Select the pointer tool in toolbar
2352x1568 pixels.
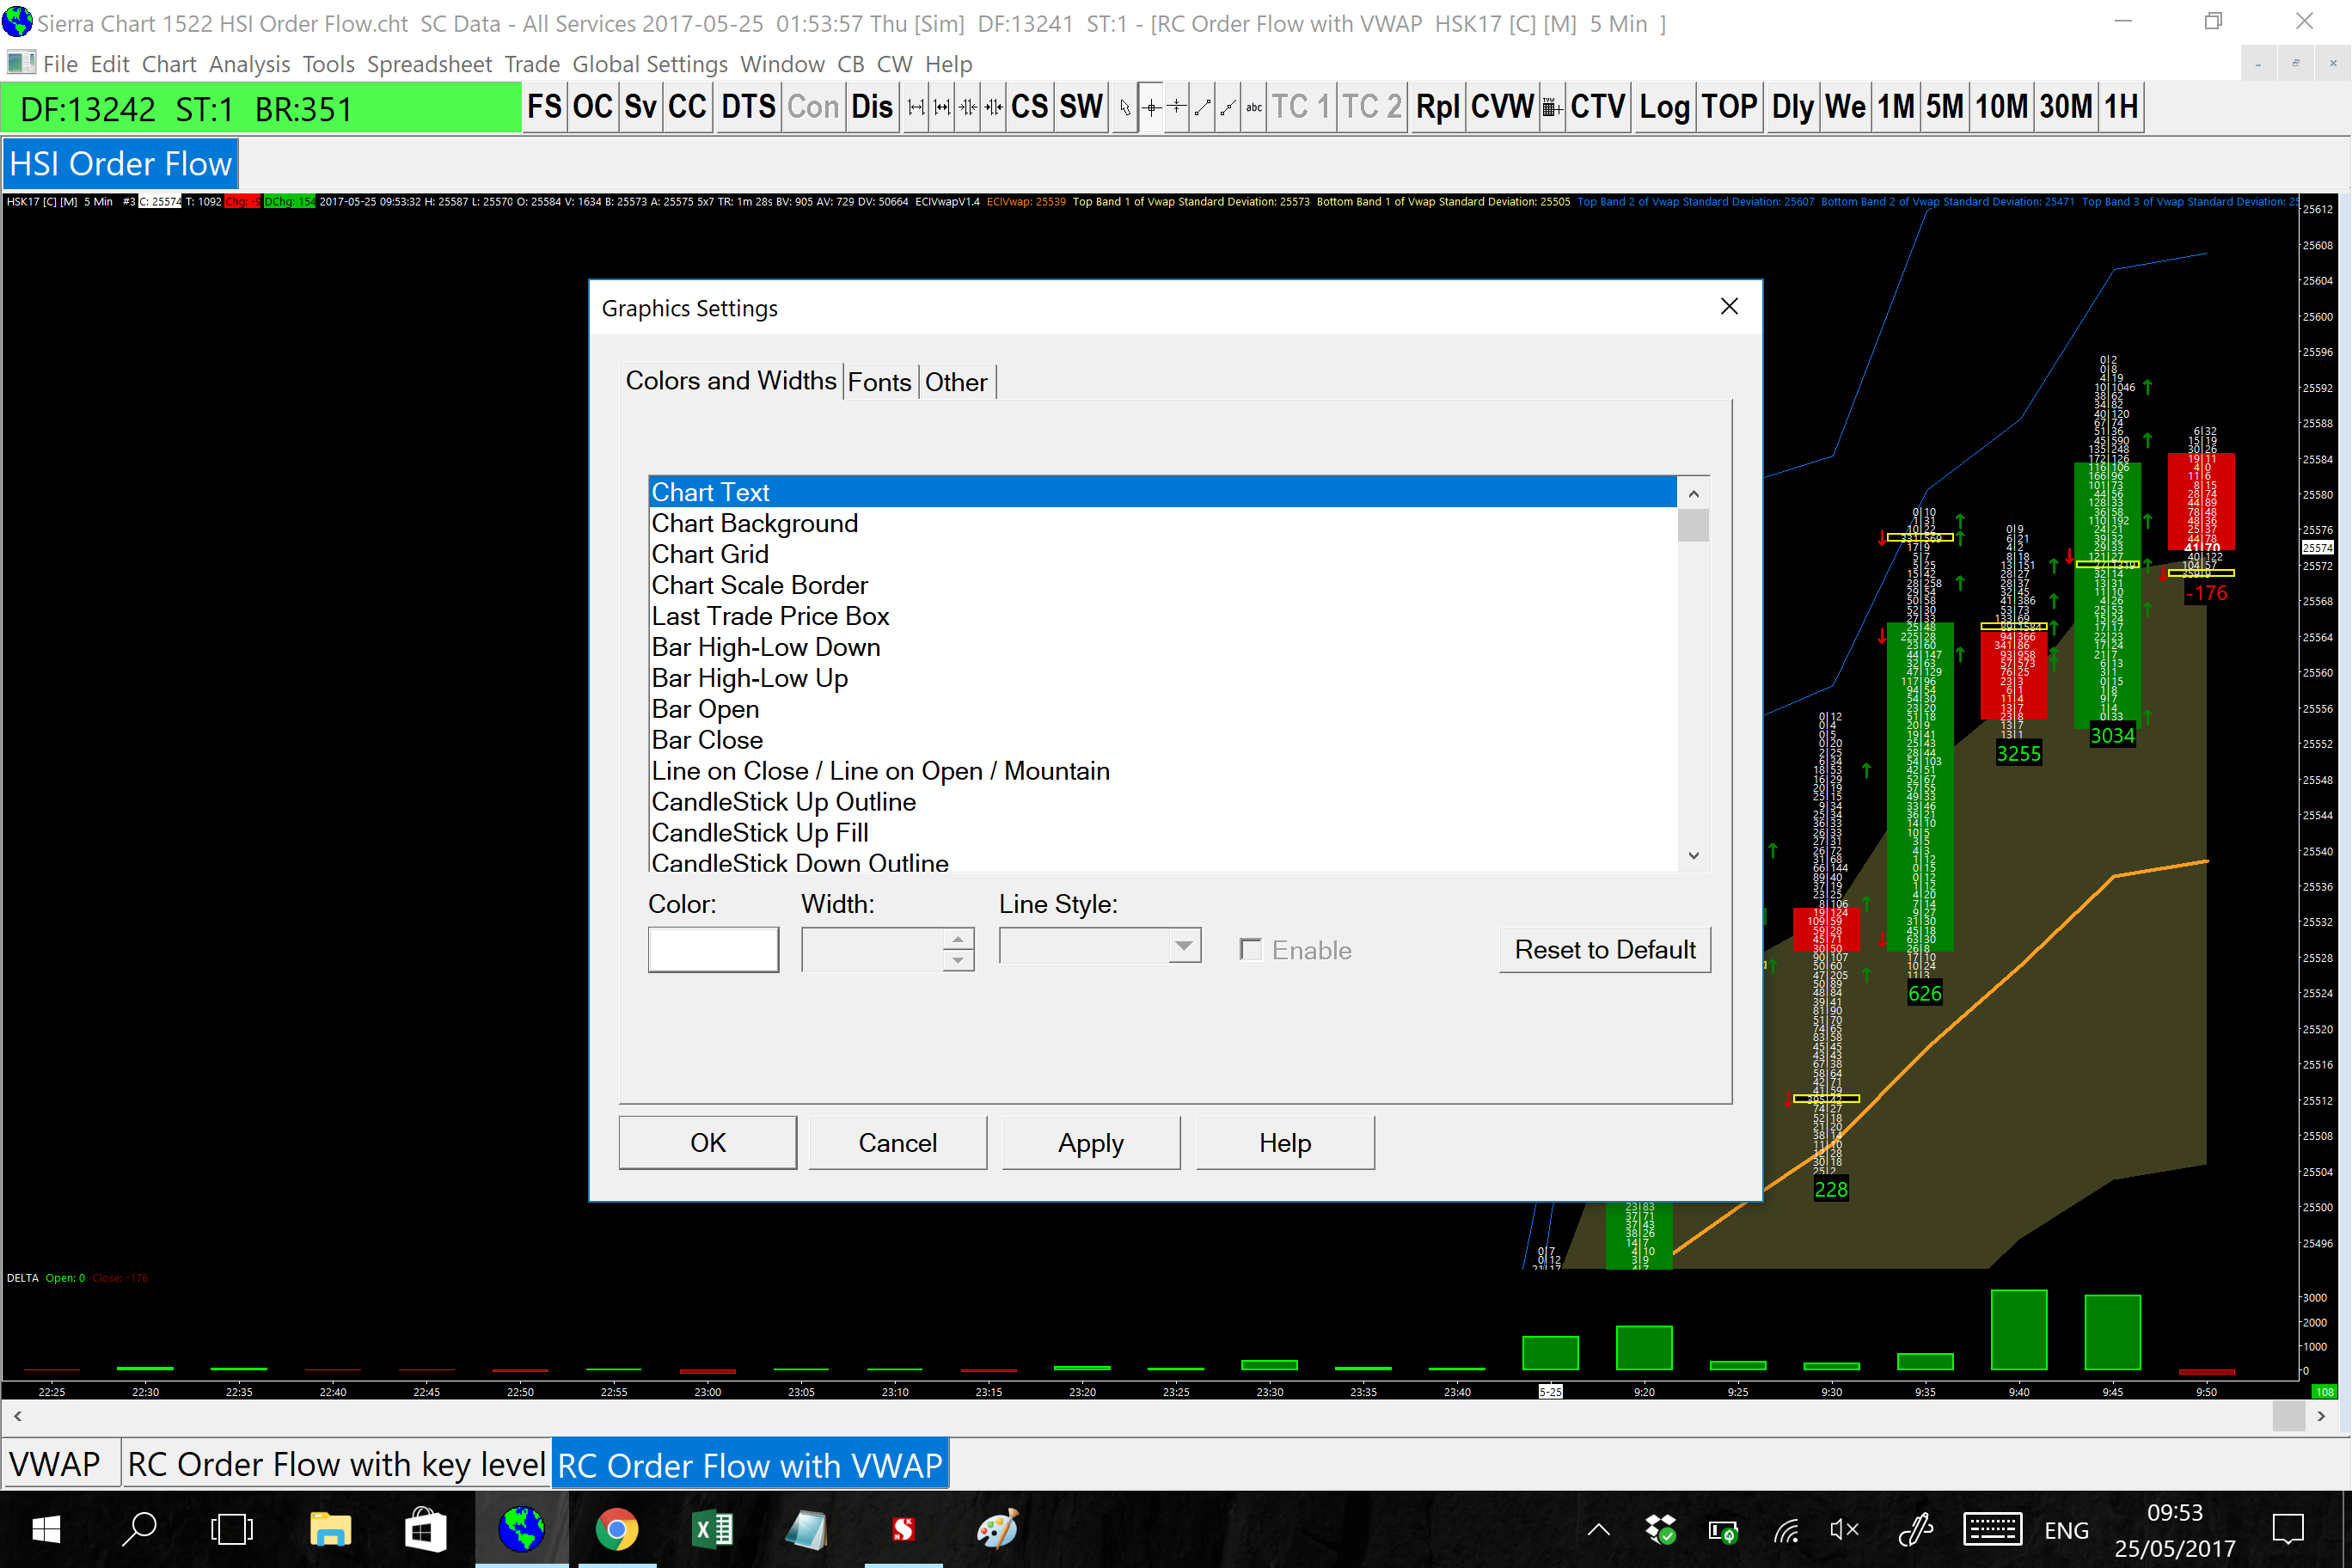1125,107
